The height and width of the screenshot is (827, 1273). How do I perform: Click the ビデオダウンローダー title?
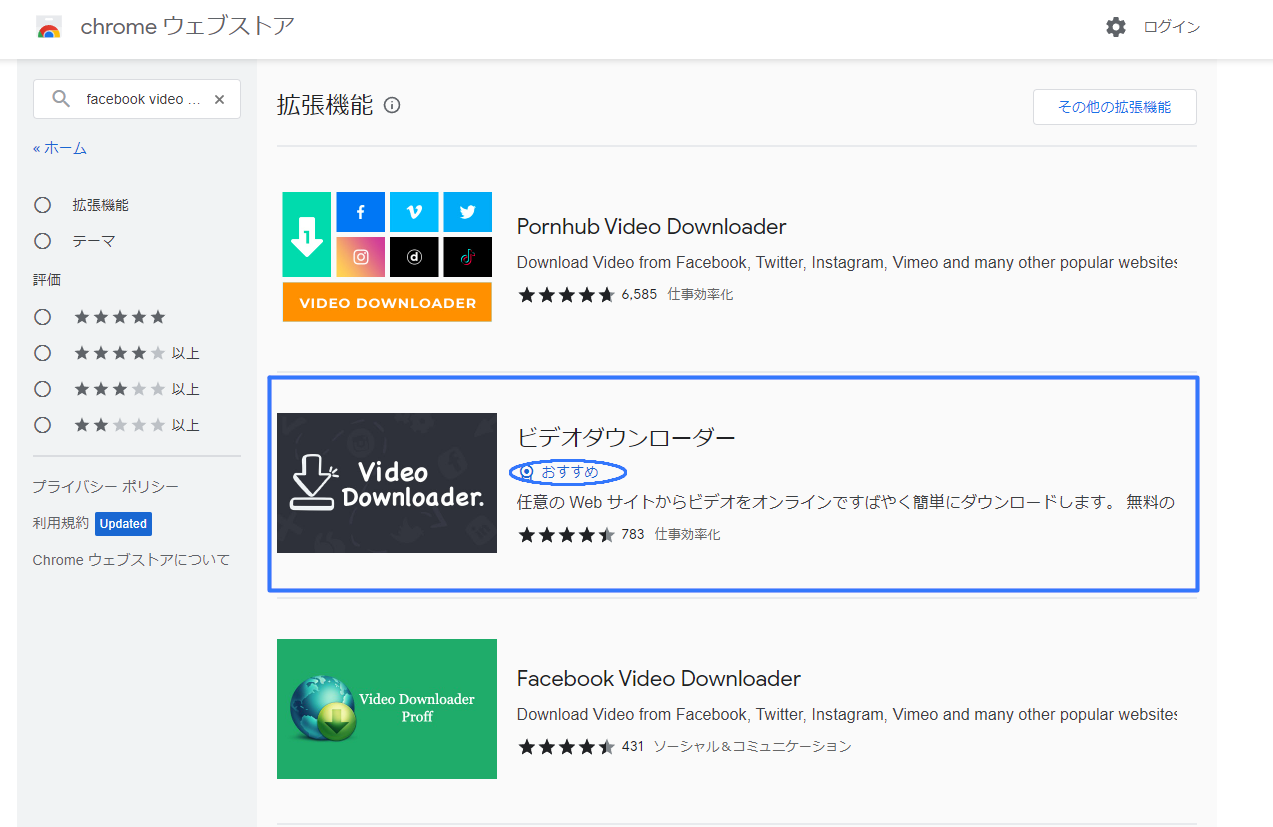[626, 437]
